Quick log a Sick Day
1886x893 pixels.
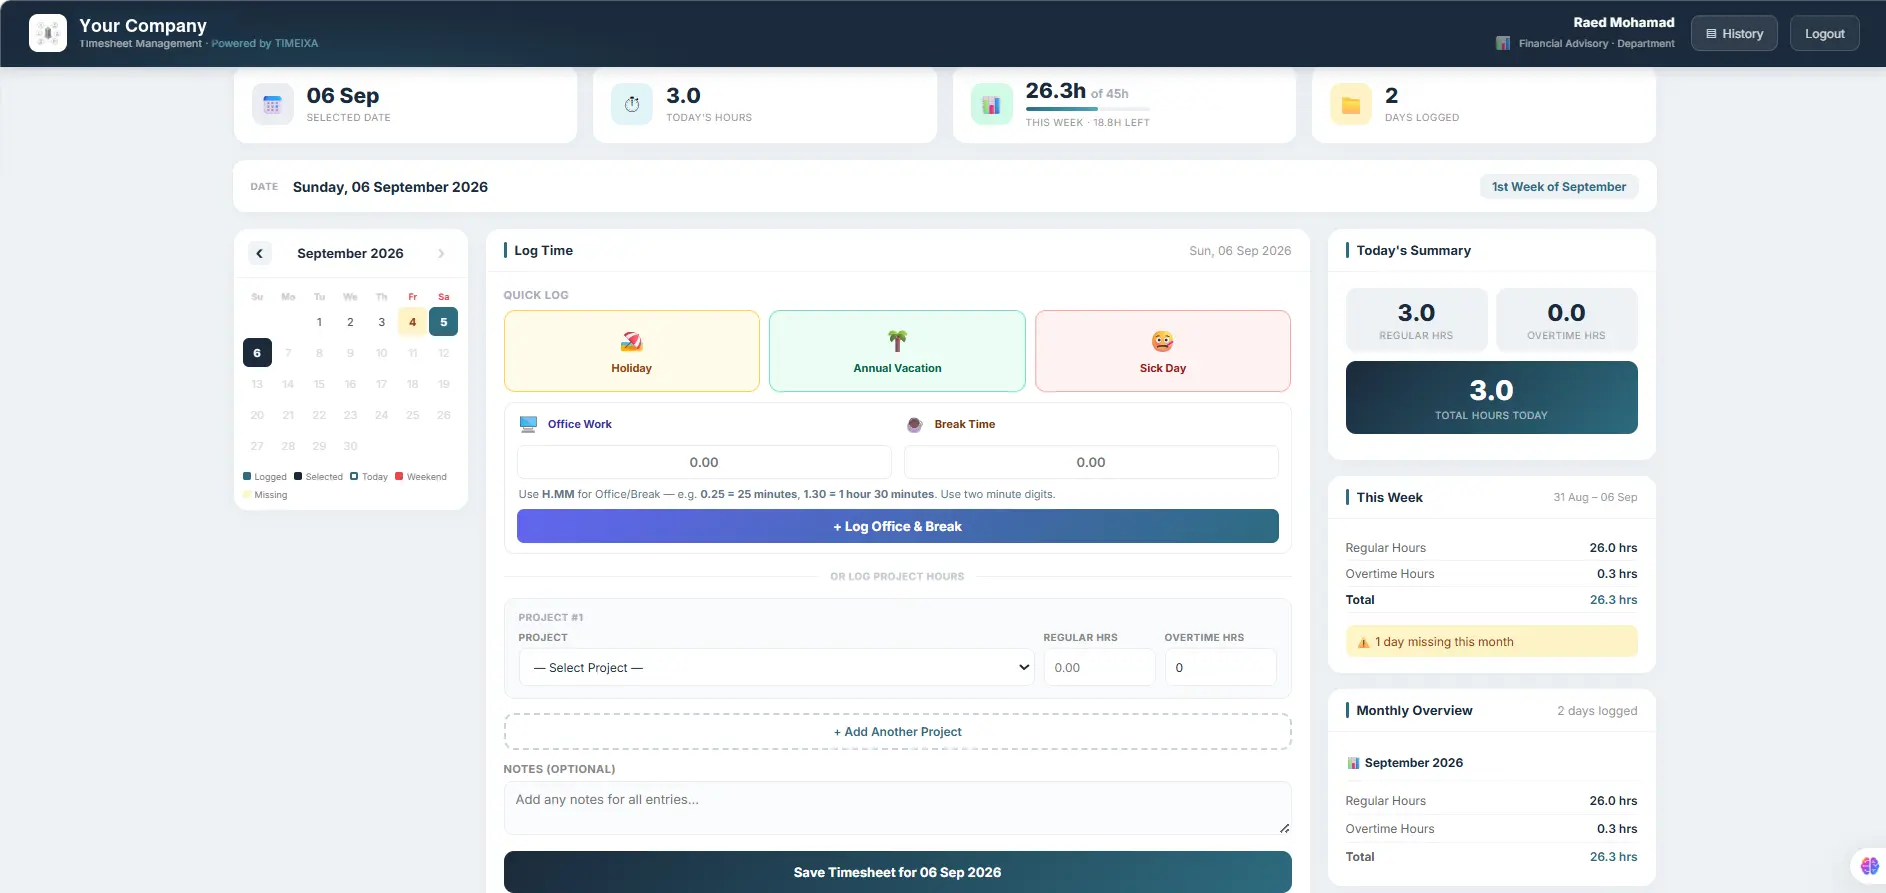tap(1163, 351)
